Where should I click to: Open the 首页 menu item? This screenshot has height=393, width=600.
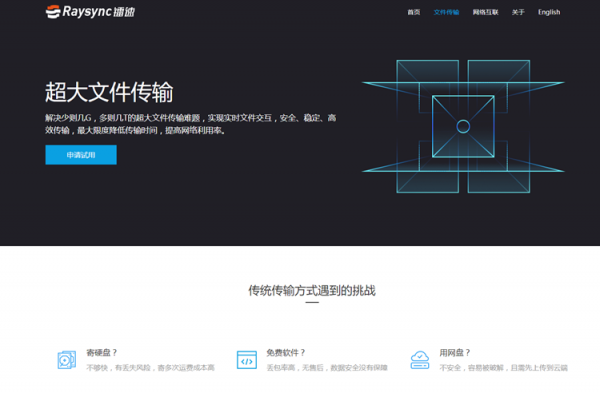pyautogui.click(x=413, y=12)
